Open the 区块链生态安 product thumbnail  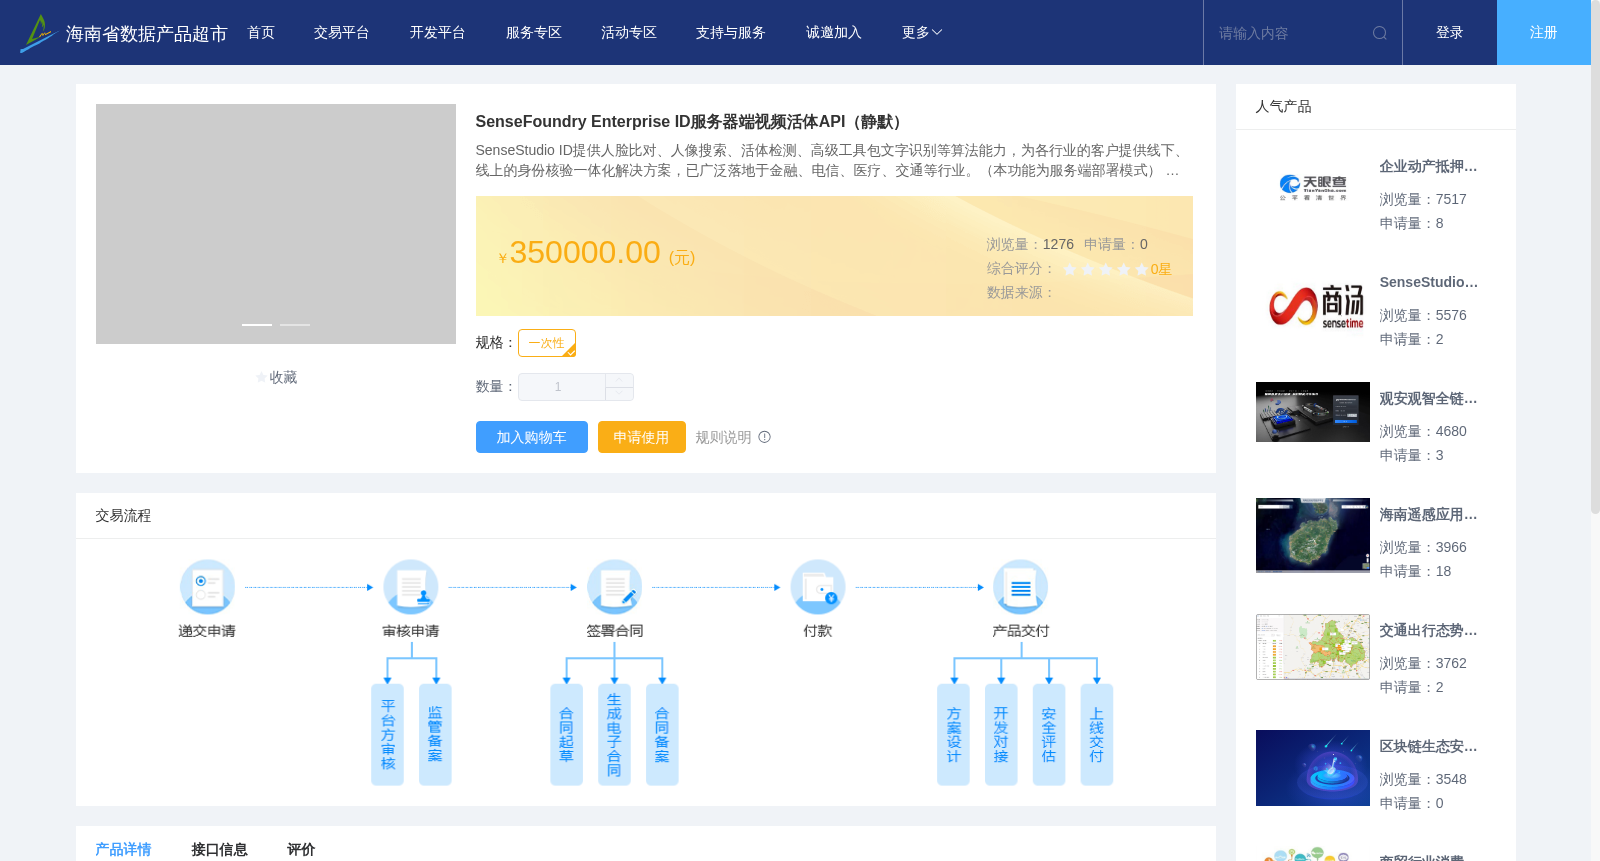tap(1313, 768)
